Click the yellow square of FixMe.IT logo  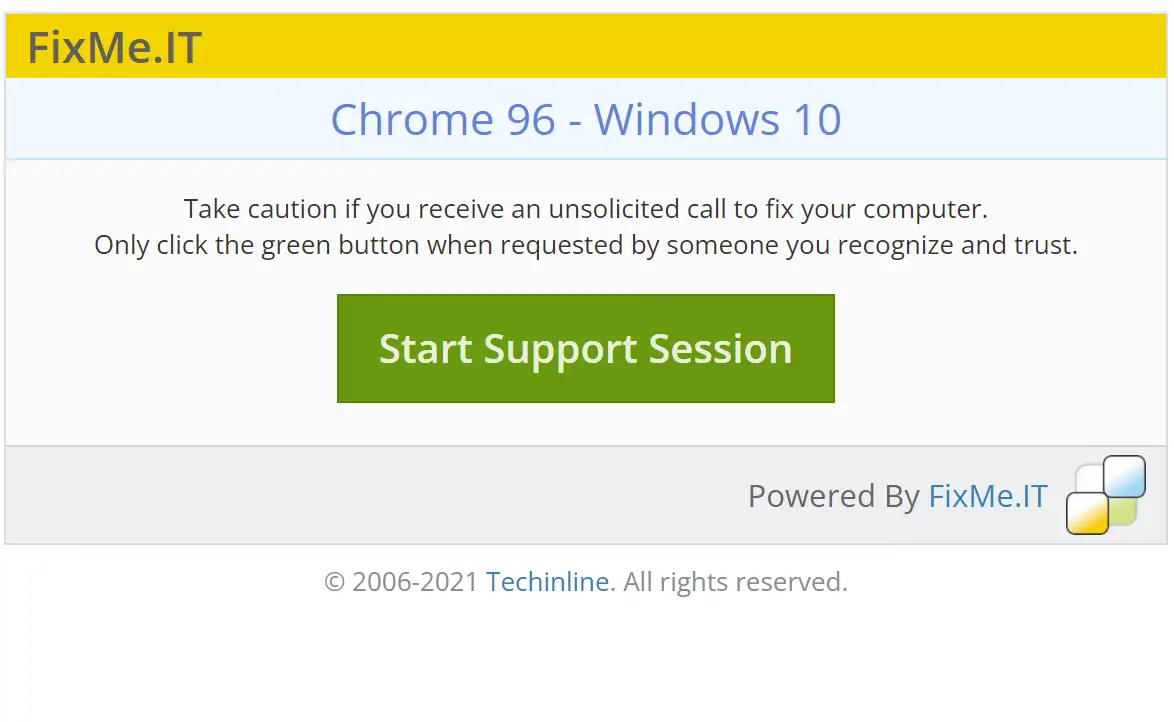(x=1087, y=515)
